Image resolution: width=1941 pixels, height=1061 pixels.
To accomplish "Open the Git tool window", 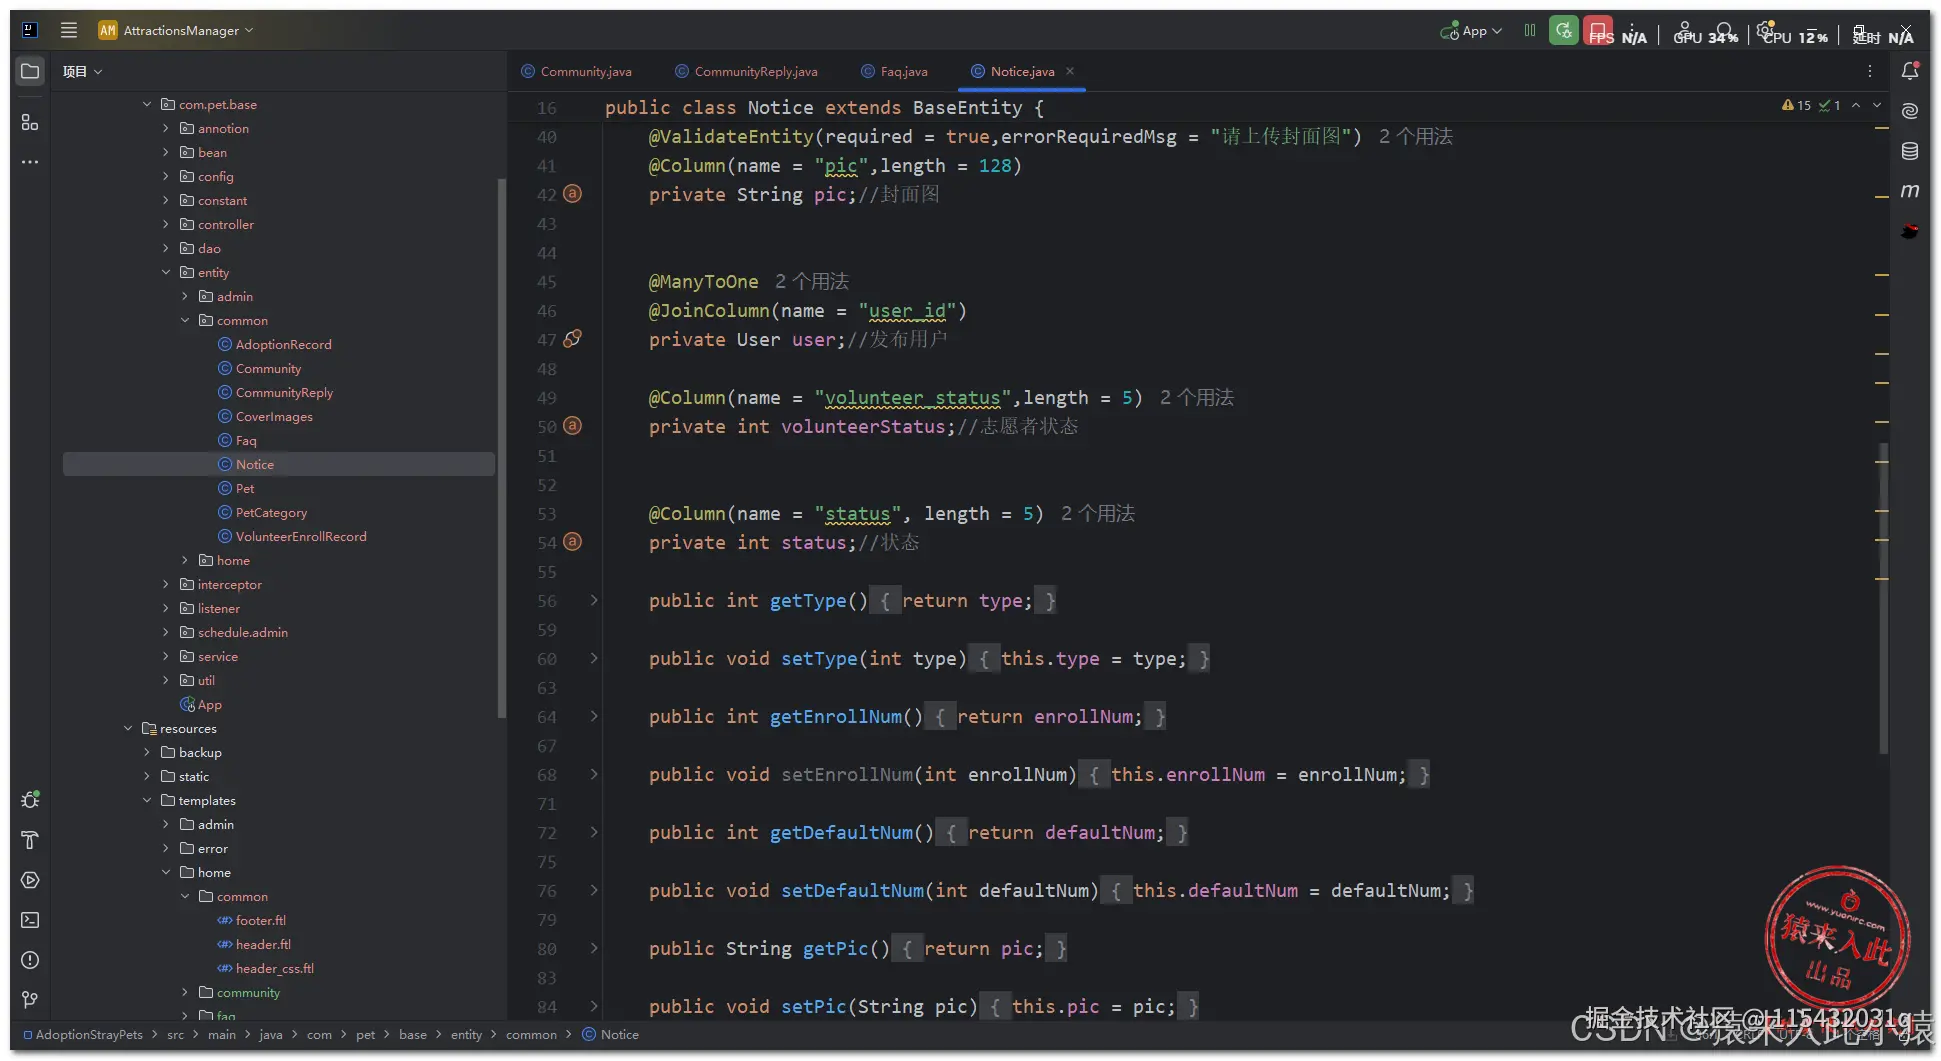I will 30,1000.
